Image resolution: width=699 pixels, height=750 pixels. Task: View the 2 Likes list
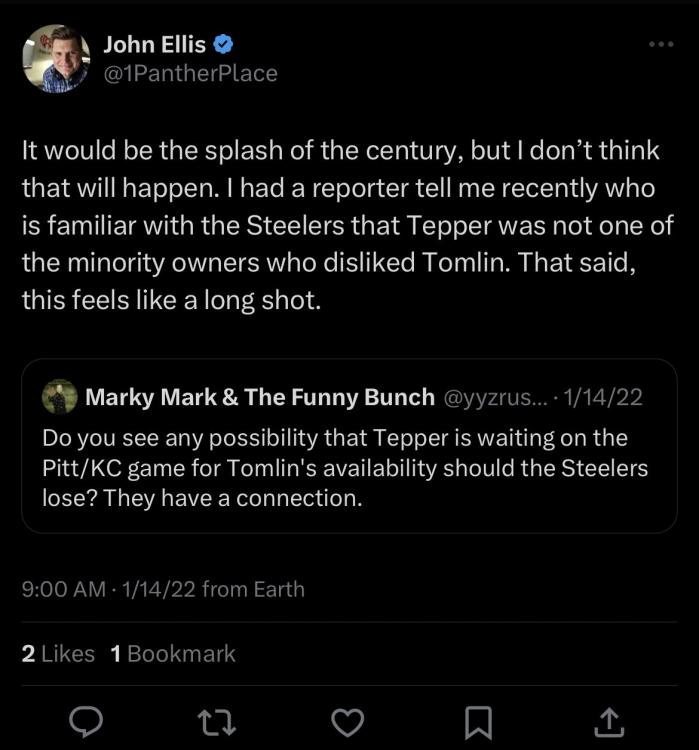click(x=58, y=654)
